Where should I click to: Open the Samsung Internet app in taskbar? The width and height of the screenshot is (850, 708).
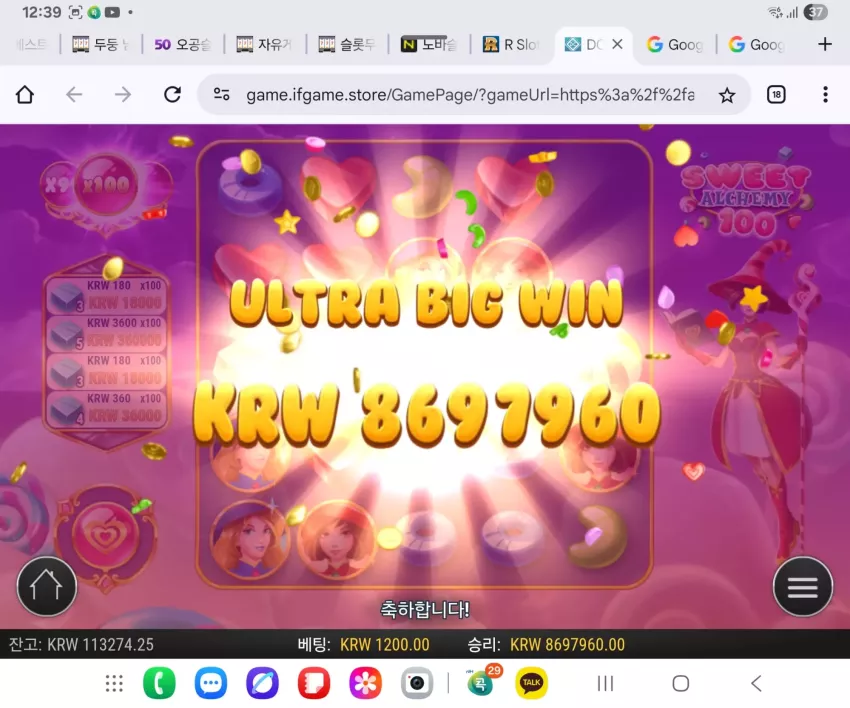pos(262,683)
